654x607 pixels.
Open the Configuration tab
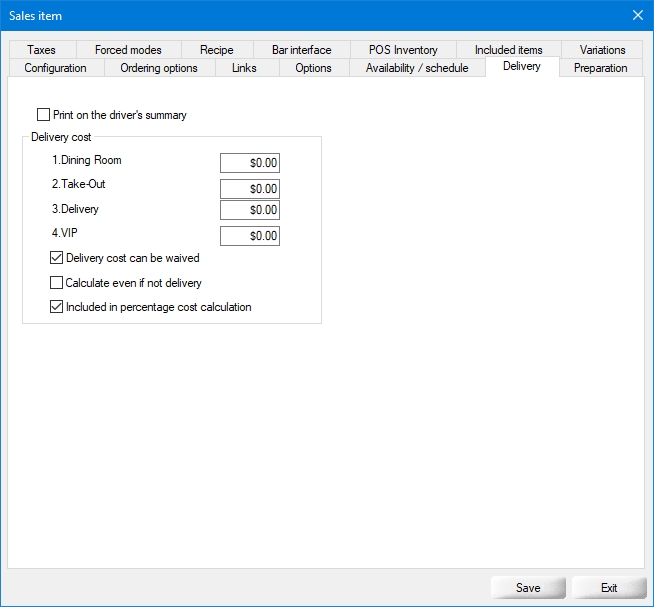55,68
